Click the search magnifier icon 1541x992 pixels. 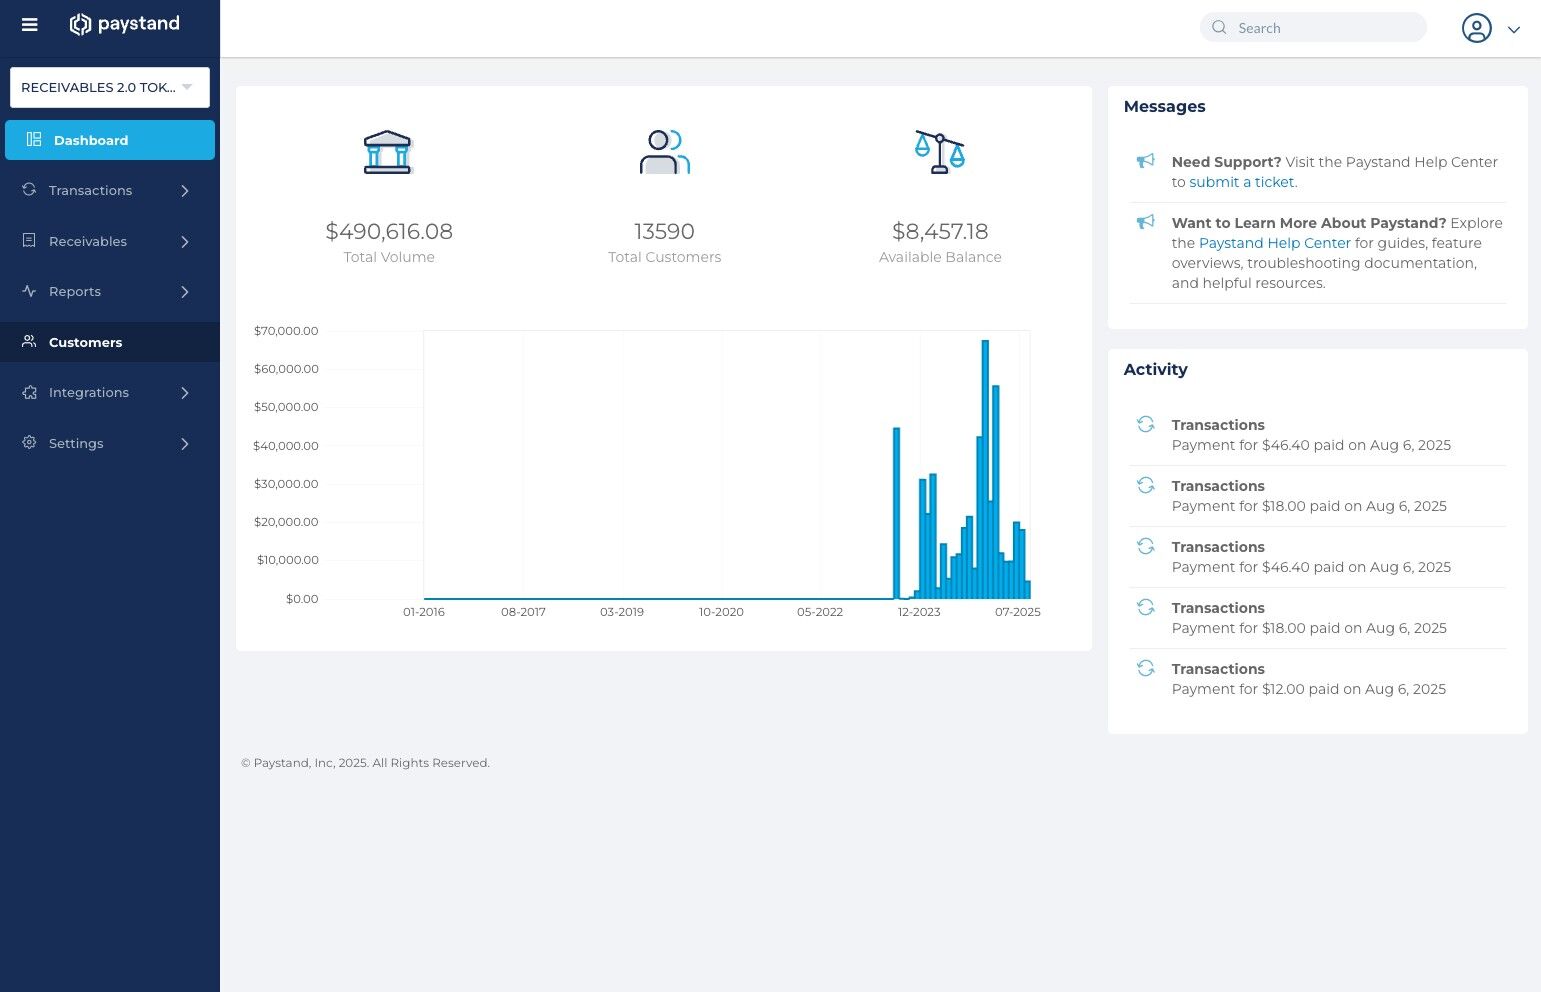click(1219, 27)
